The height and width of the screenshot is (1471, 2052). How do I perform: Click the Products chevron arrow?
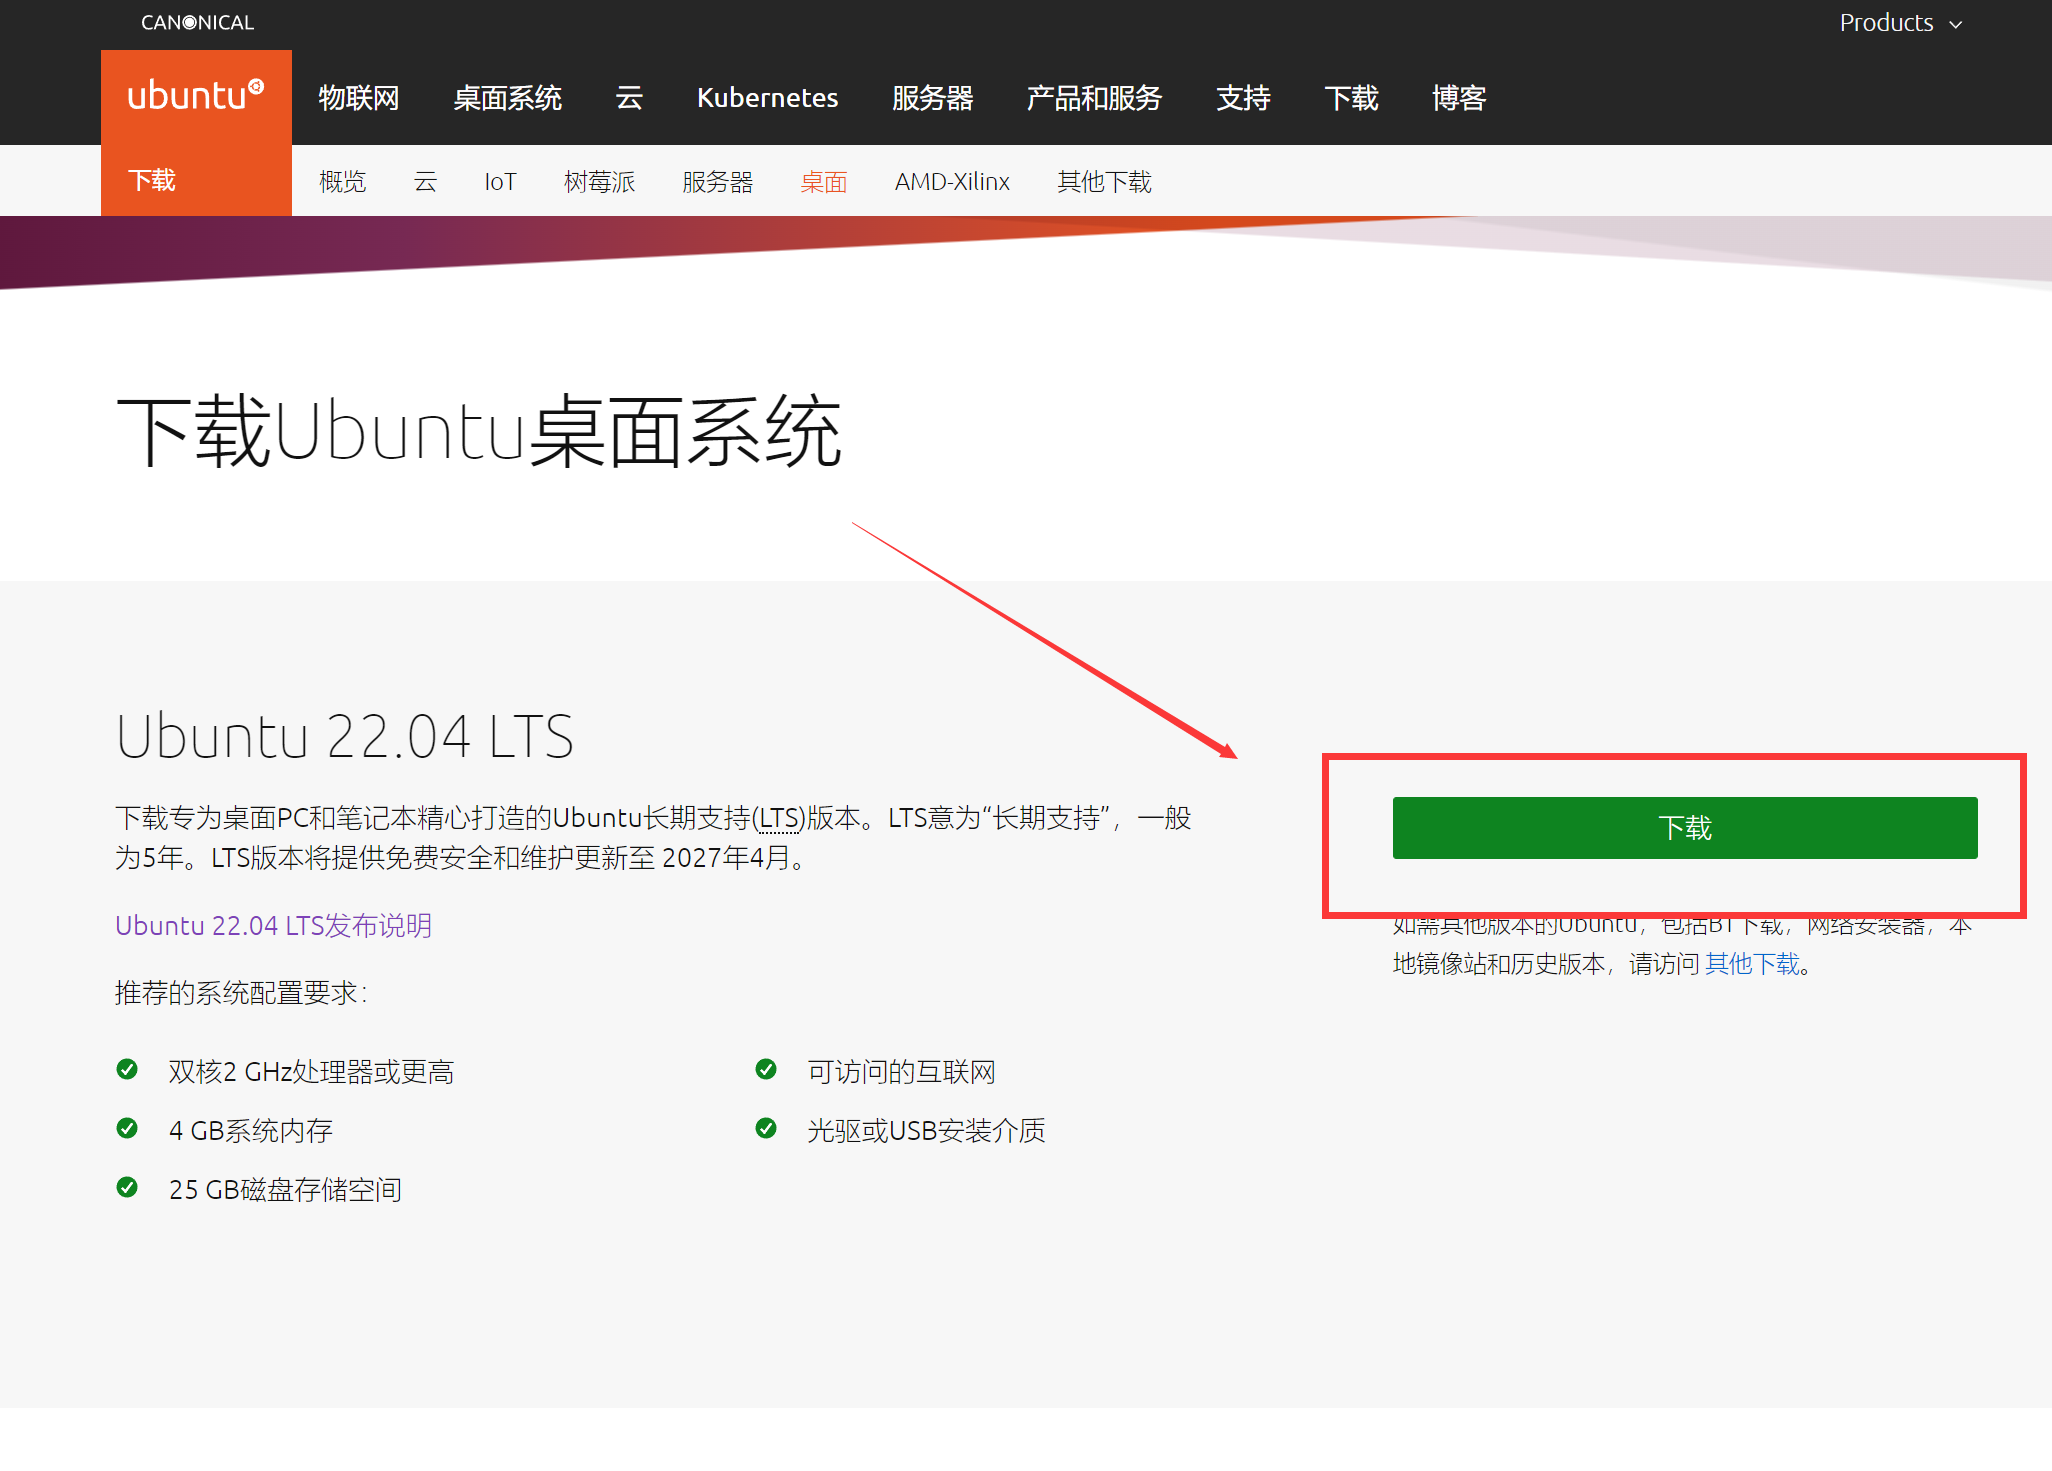(x=1956, y=24)
